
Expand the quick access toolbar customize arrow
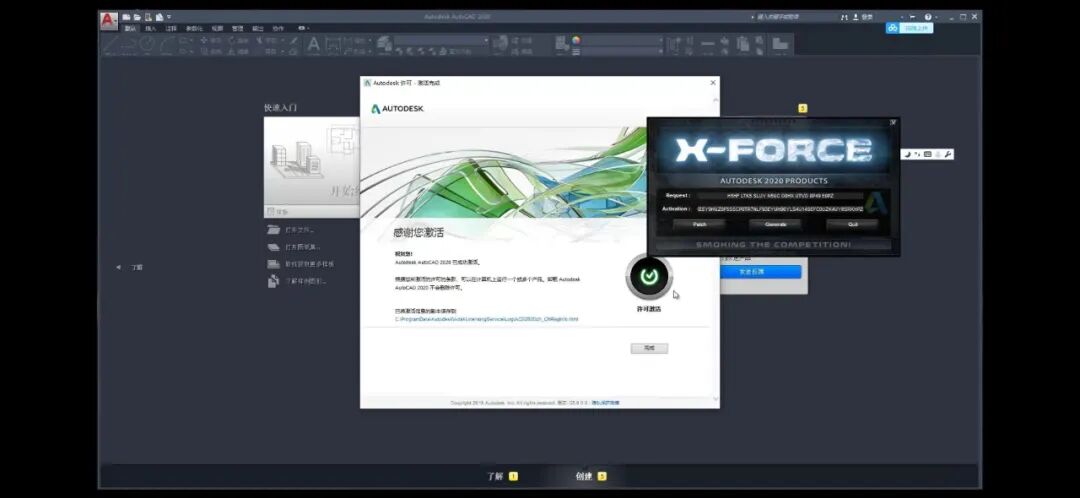(169, 17)
